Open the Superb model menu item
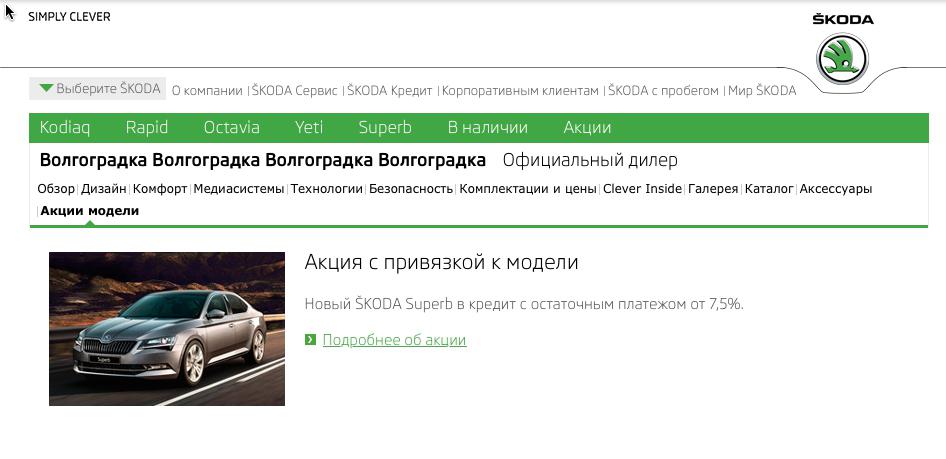The image size is (946, 459). click(x=385, y=127)
